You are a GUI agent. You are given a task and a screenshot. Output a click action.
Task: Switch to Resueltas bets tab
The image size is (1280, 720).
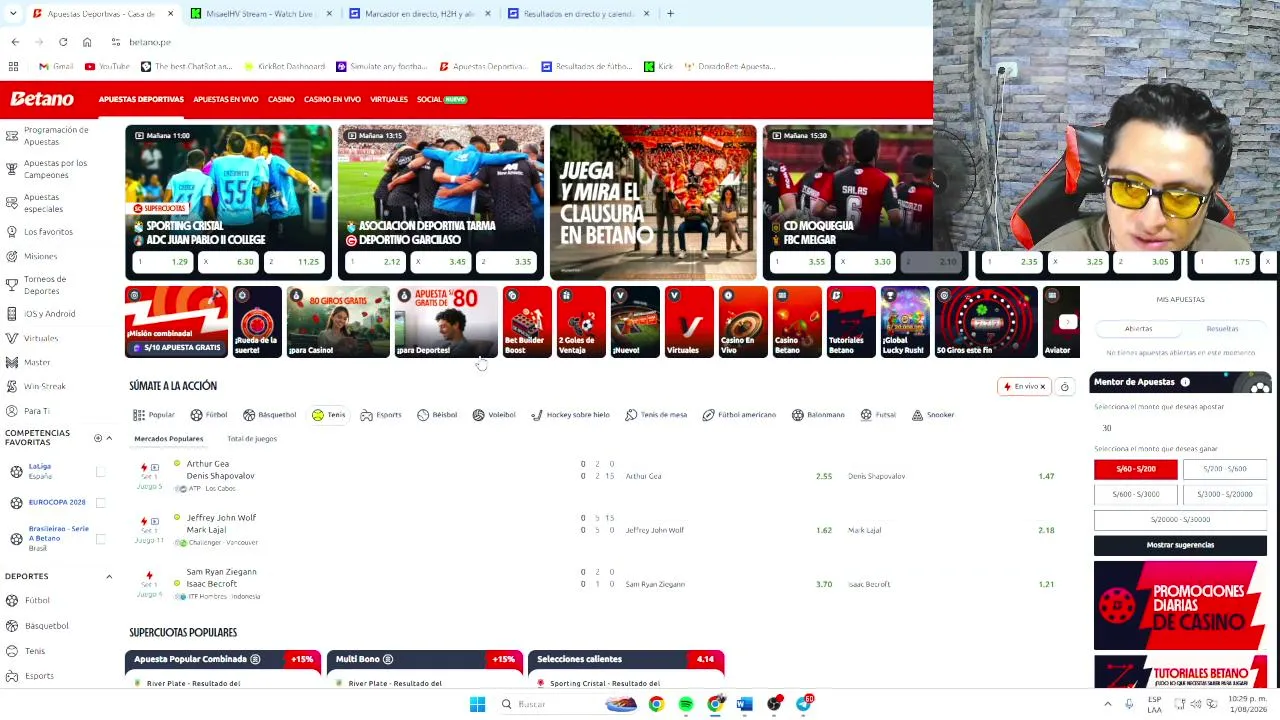click(x=1222, y=329)
